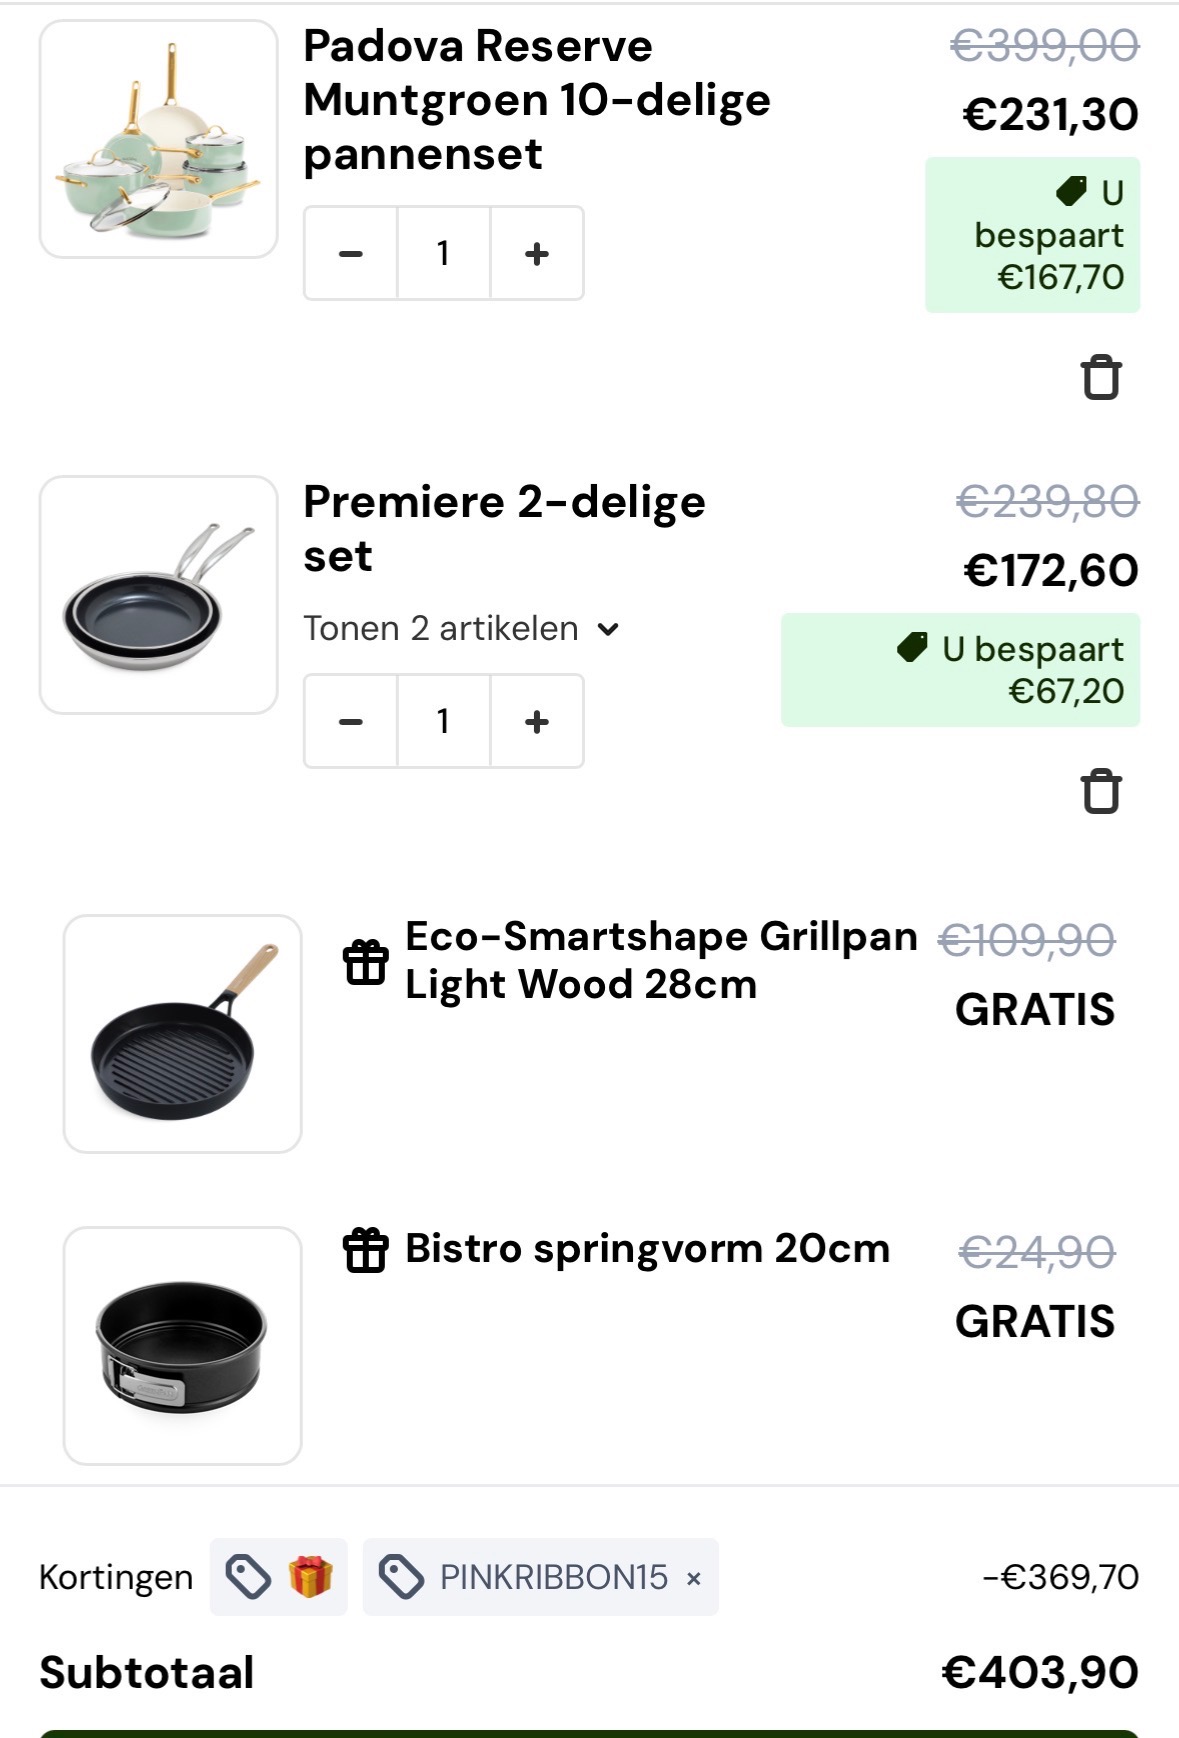Remove Premiere 2-delige set via trash icon
The height and width of the screenshot is (1738, 1179).
1101,792
